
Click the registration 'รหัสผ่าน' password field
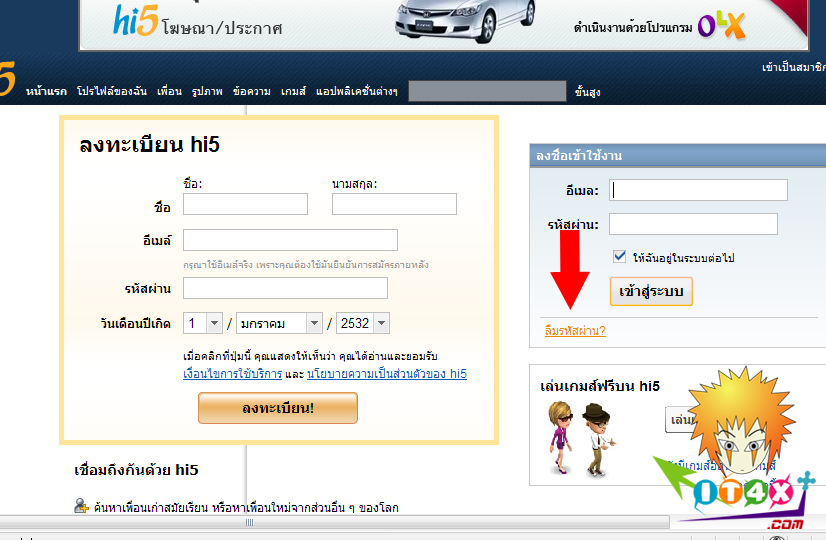click(x=286, y=288)
